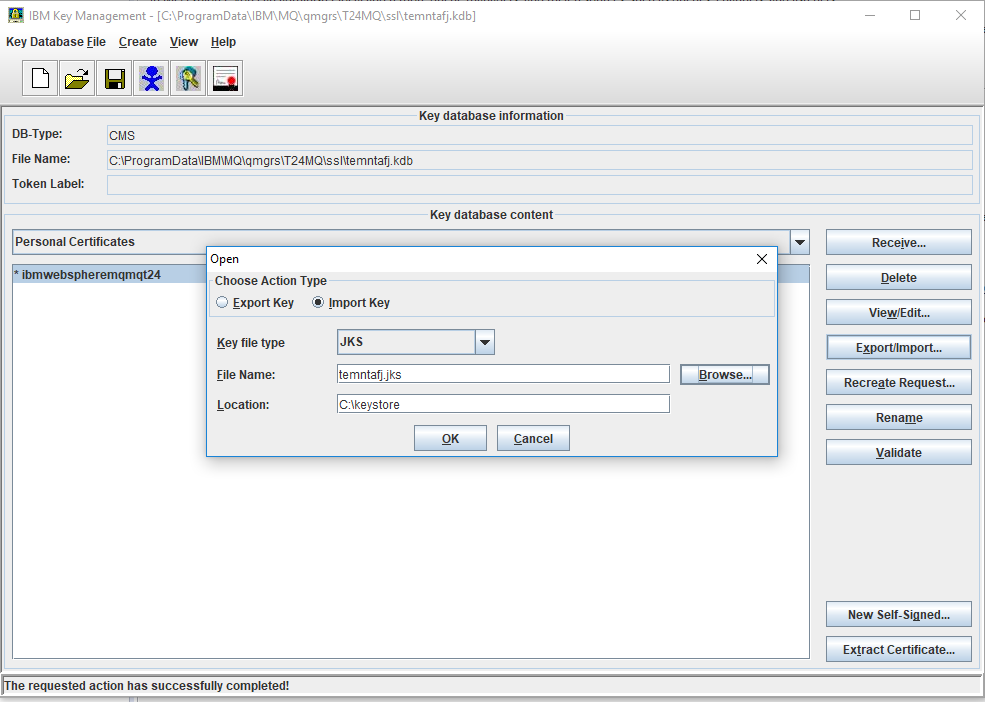Click the Validate button

898,452
